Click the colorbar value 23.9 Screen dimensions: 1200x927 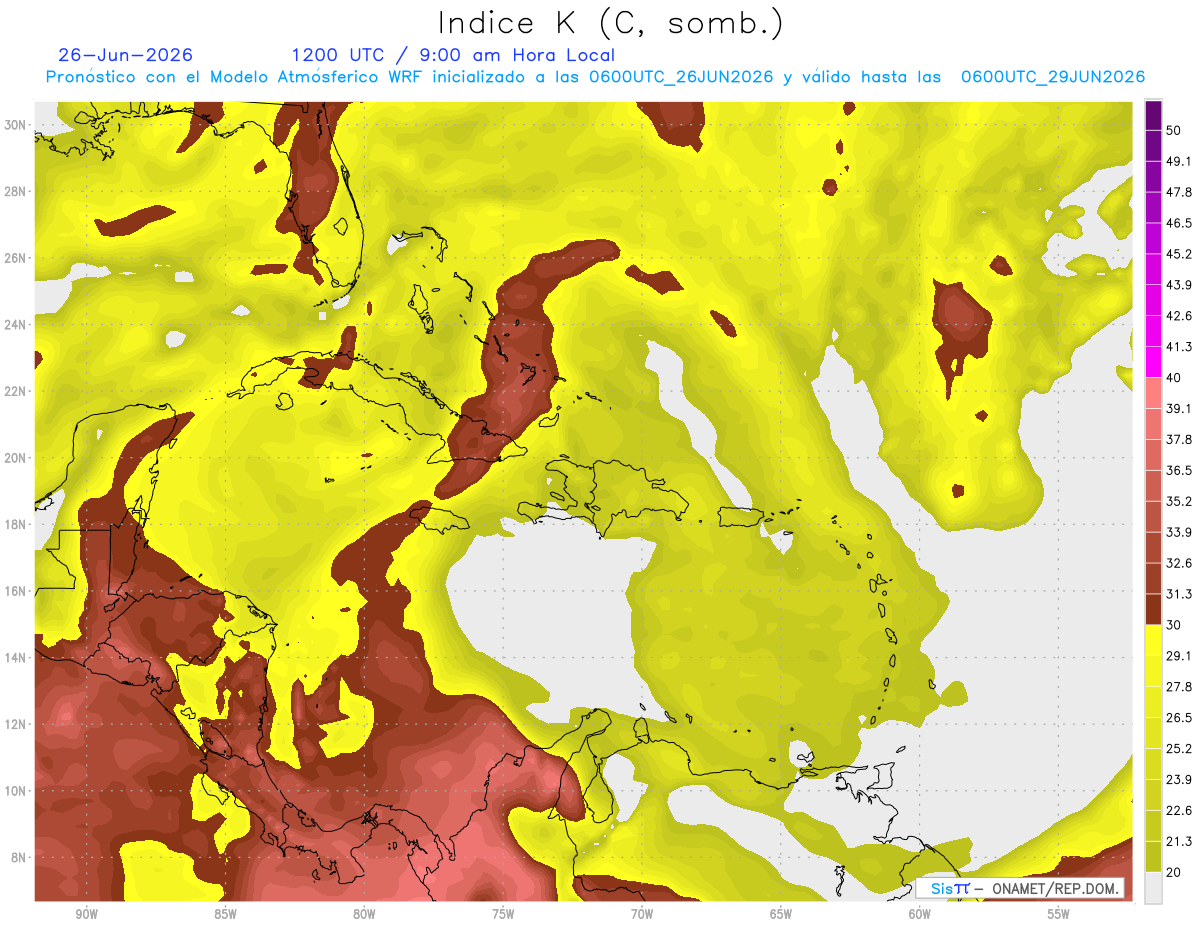(x=1179, y=780)
